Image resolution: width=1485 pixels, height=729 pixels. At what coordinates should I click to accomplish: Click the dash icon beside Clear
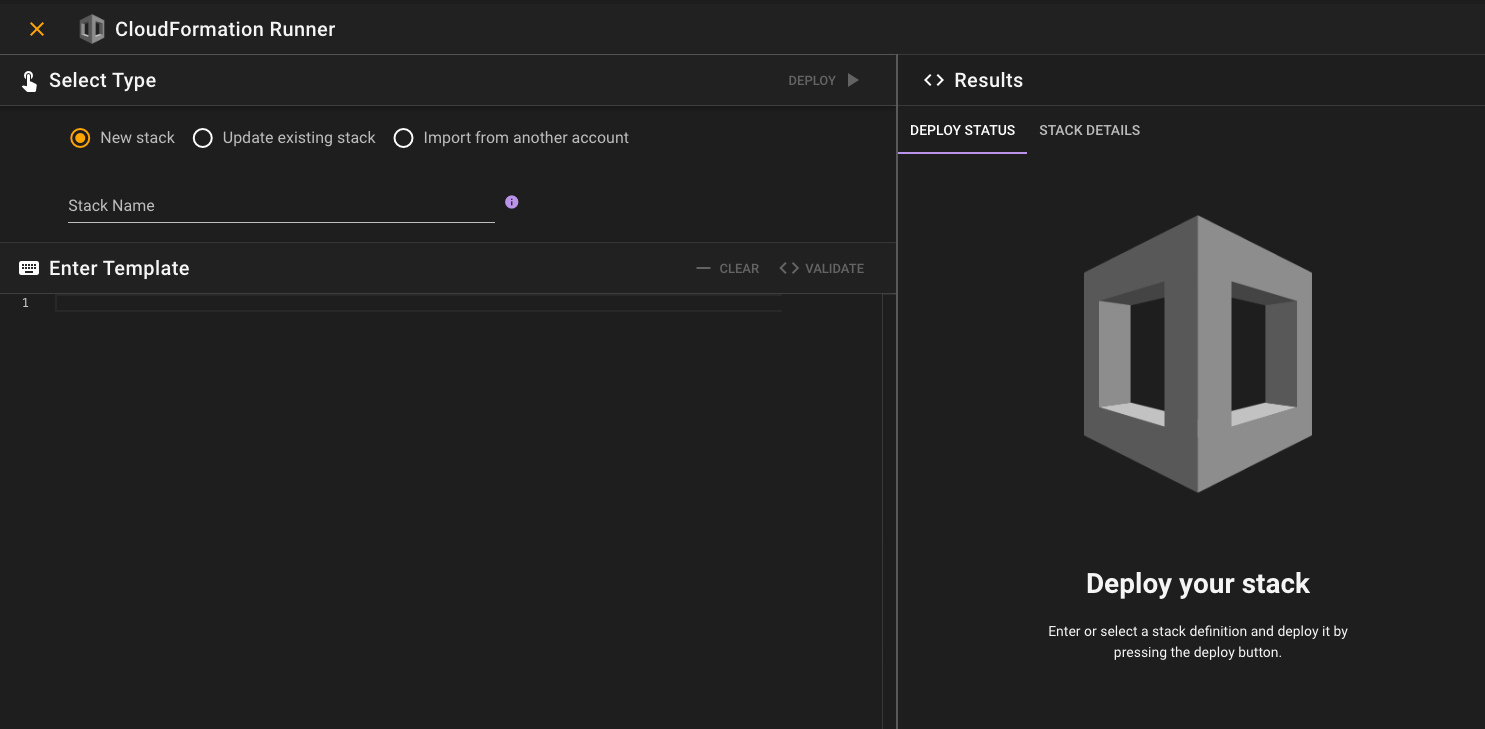[703, 268]
